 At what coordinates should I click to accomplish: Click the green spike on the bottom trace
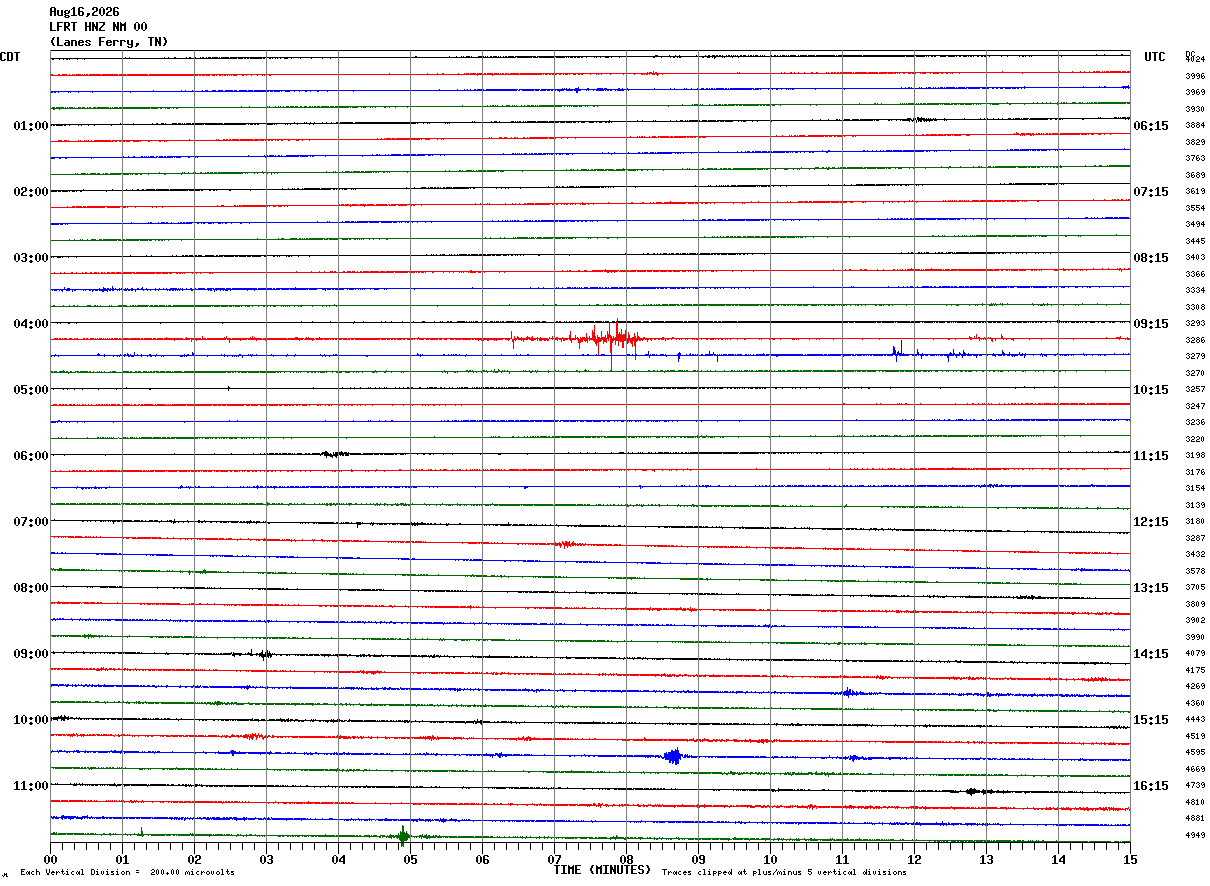tap(403, 835)
